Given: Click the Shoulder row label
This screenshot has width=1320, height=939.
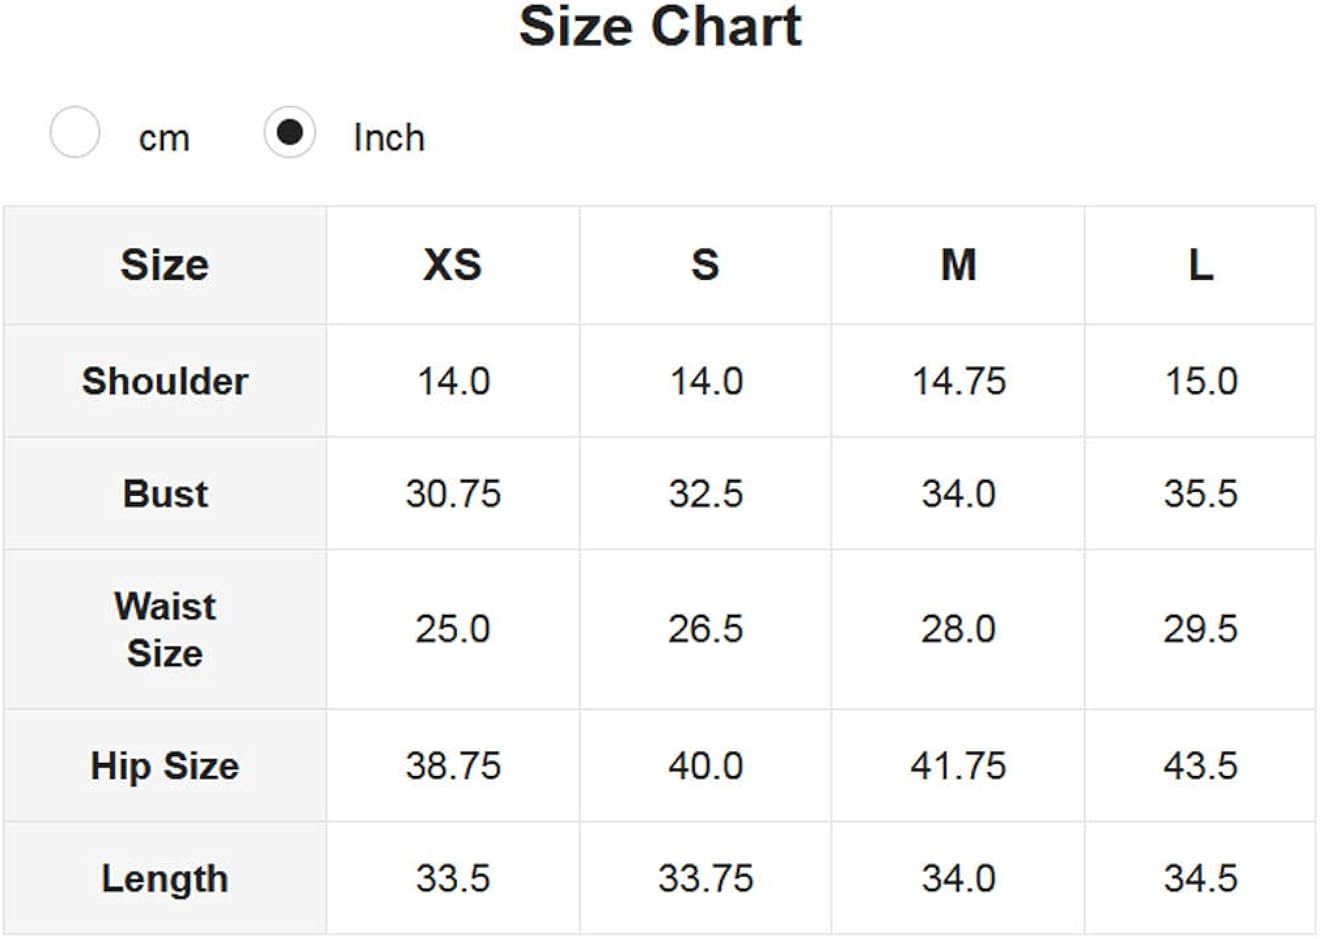Looking at the screenshot, I should [x=165, y=381].
